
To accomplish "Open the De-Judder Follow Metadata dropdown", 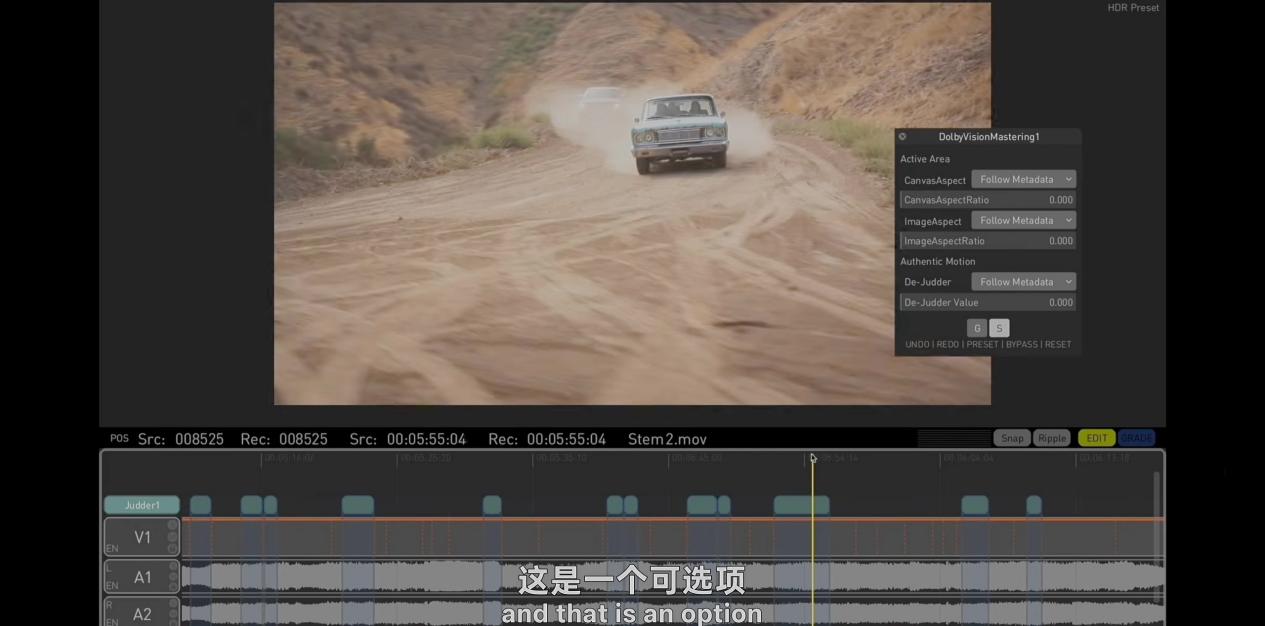I will [x=1023, y=282].
